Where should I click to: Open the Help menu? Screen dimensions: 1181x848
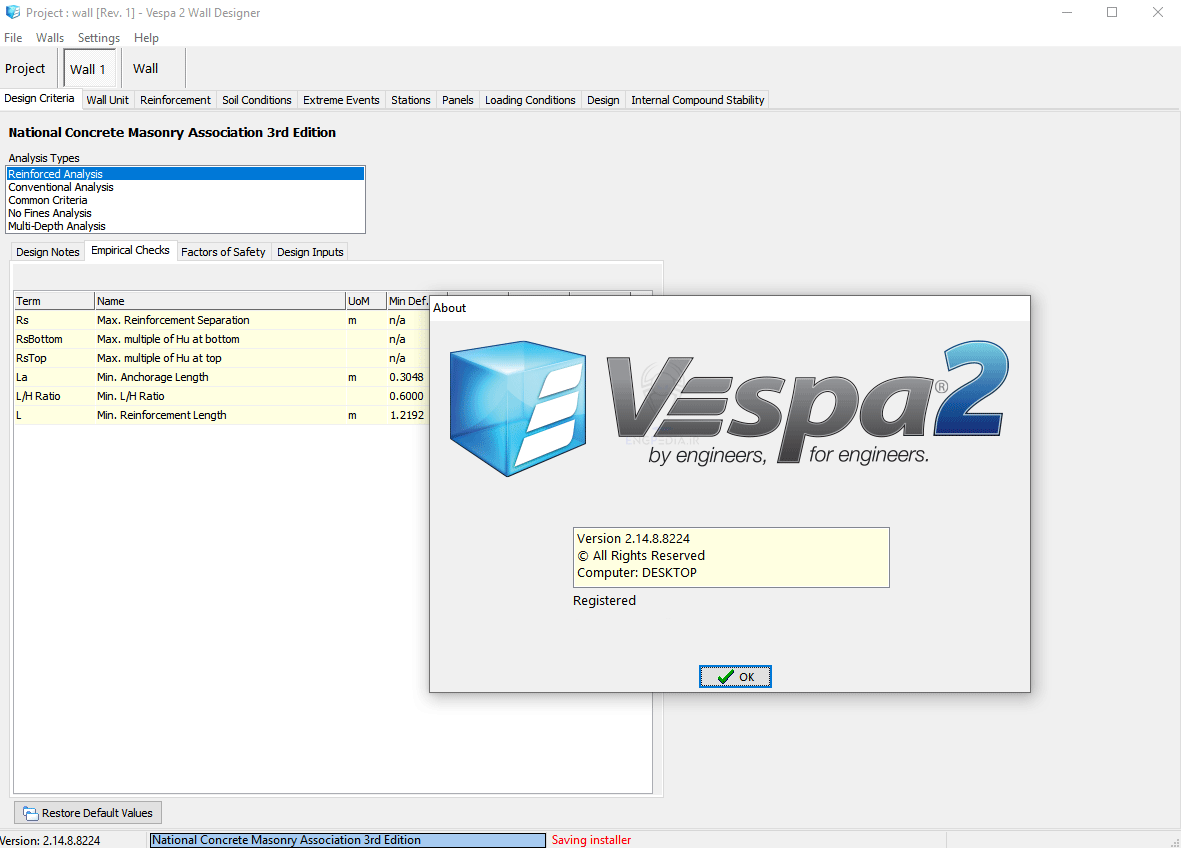[146, 38]
